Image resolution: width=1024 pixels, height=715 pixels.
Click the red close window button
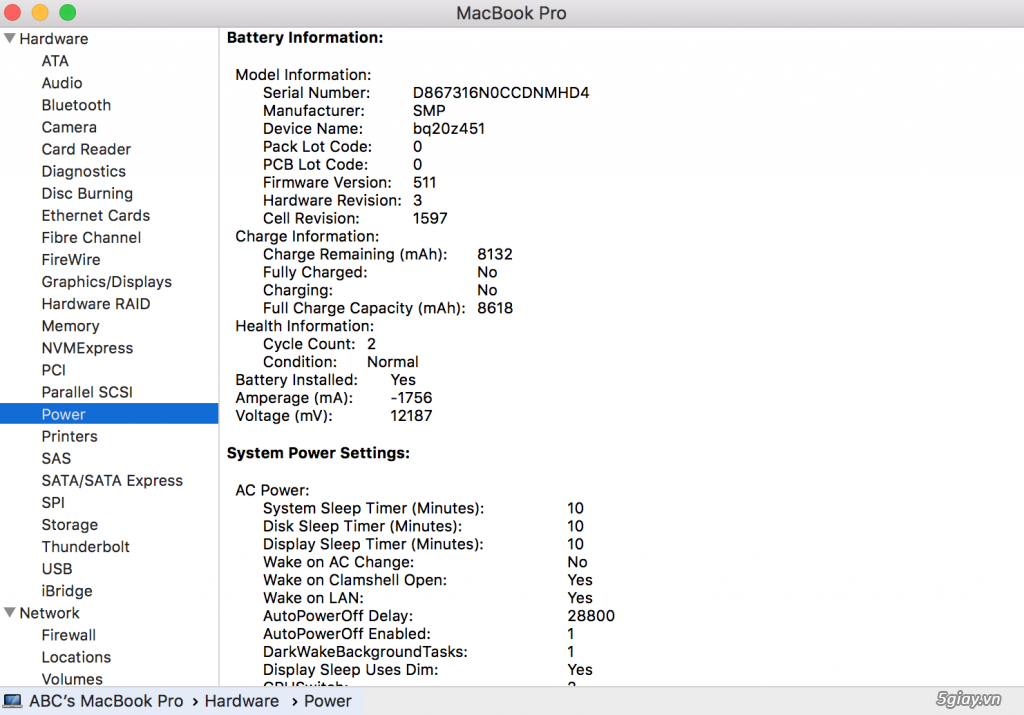pyautogui.click(x=13, y=13)
